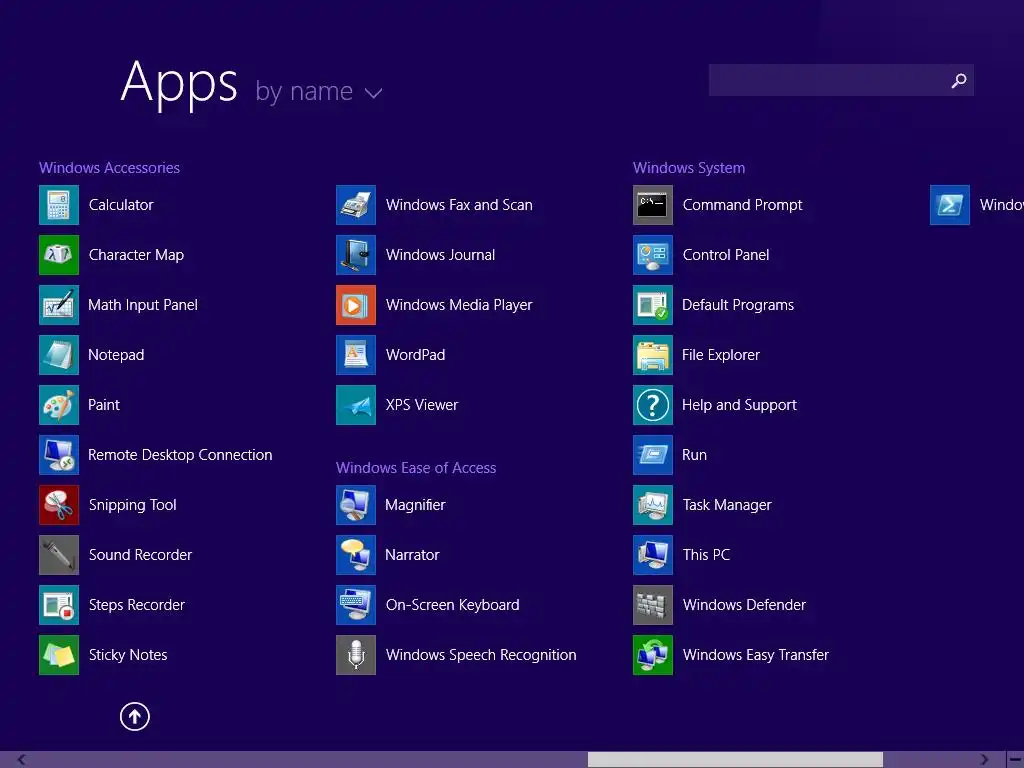
Task: Open the Paint palette icon
Action: pyautogui.click(x=59, y=405)
